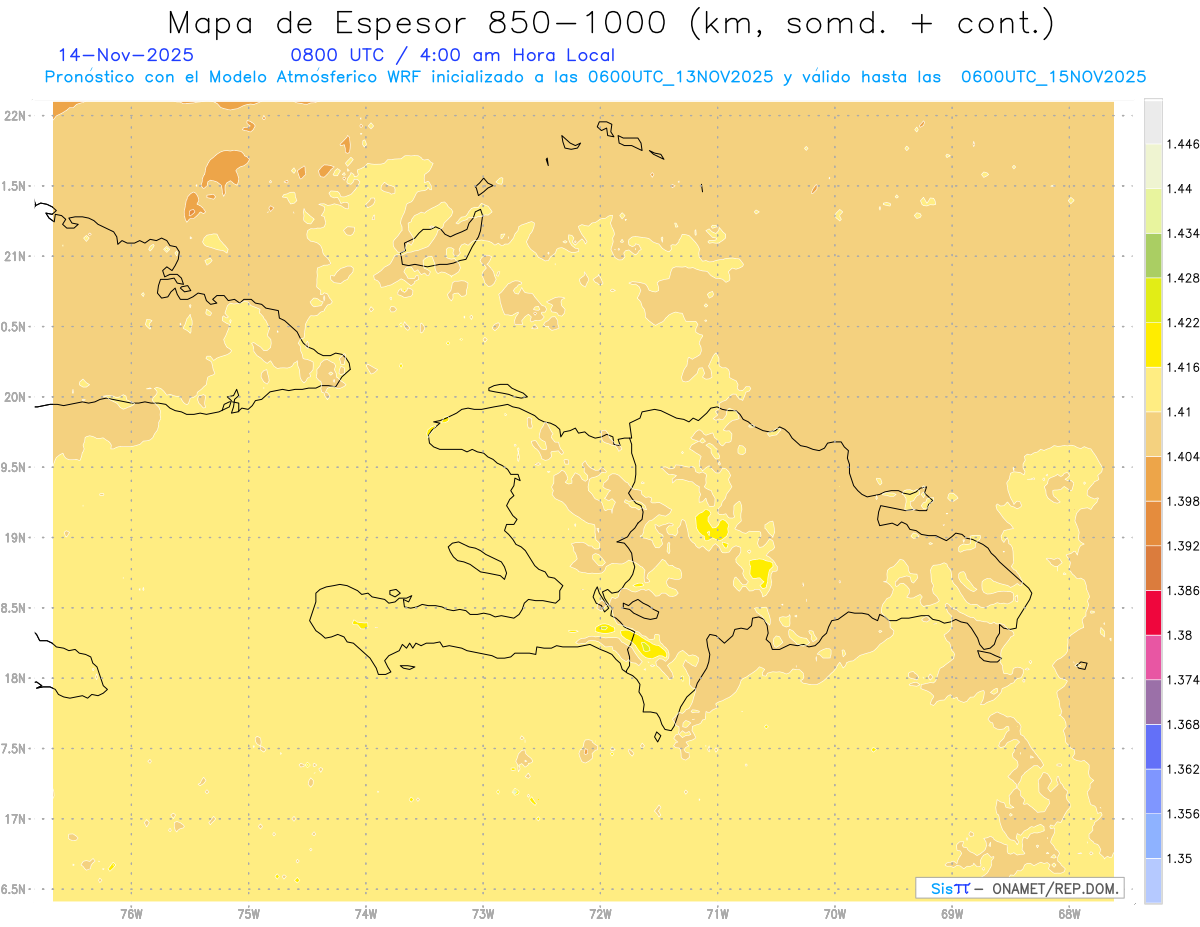Image resolution: width=1200 pixels, height=927 pixels.
Task: Click the legend value 1.368
Action: point(1183,724)
